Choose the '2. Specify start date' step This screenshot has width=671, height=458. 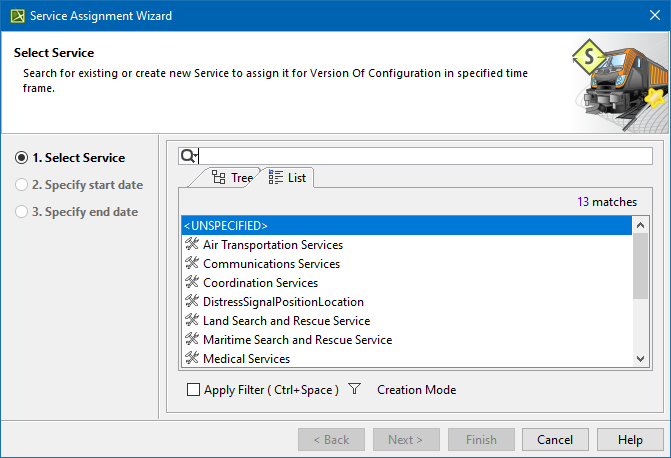pos(21,185)
